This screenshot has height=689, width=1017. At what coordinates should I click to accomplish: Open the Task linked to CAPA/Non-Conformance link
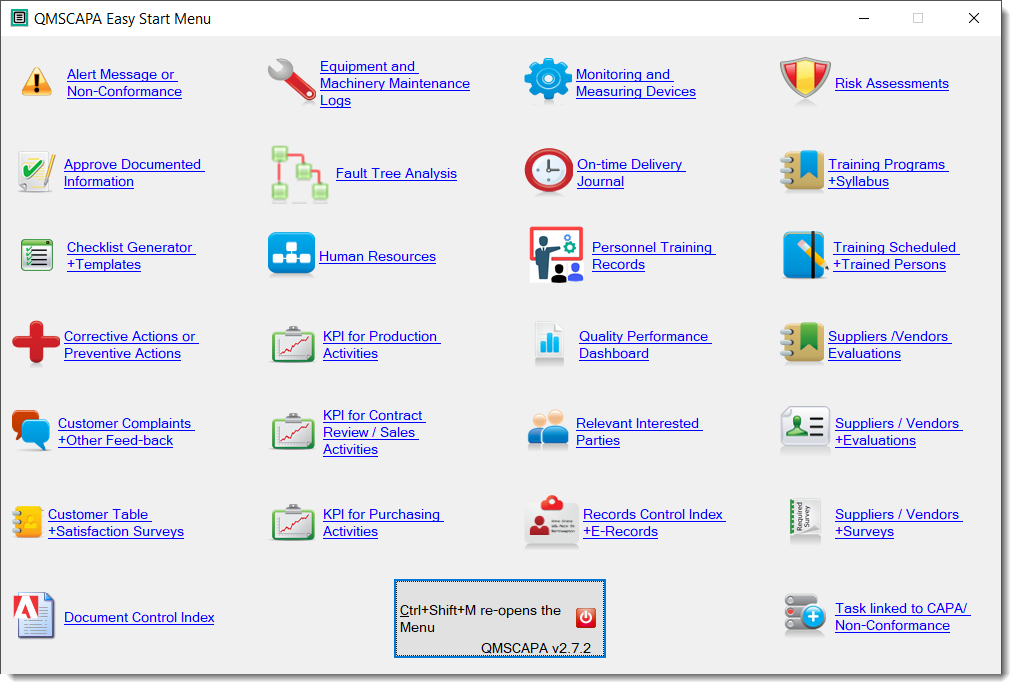(901, 617)
